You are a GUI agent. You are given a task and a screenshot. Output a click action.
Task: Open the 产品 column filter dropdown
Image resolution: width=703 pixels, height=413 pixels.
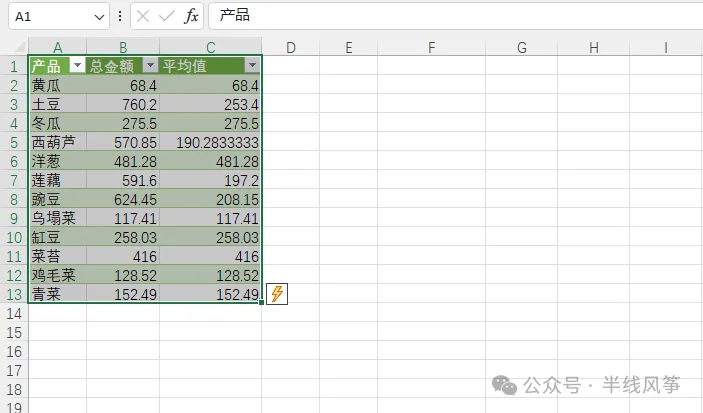[78, 65]
